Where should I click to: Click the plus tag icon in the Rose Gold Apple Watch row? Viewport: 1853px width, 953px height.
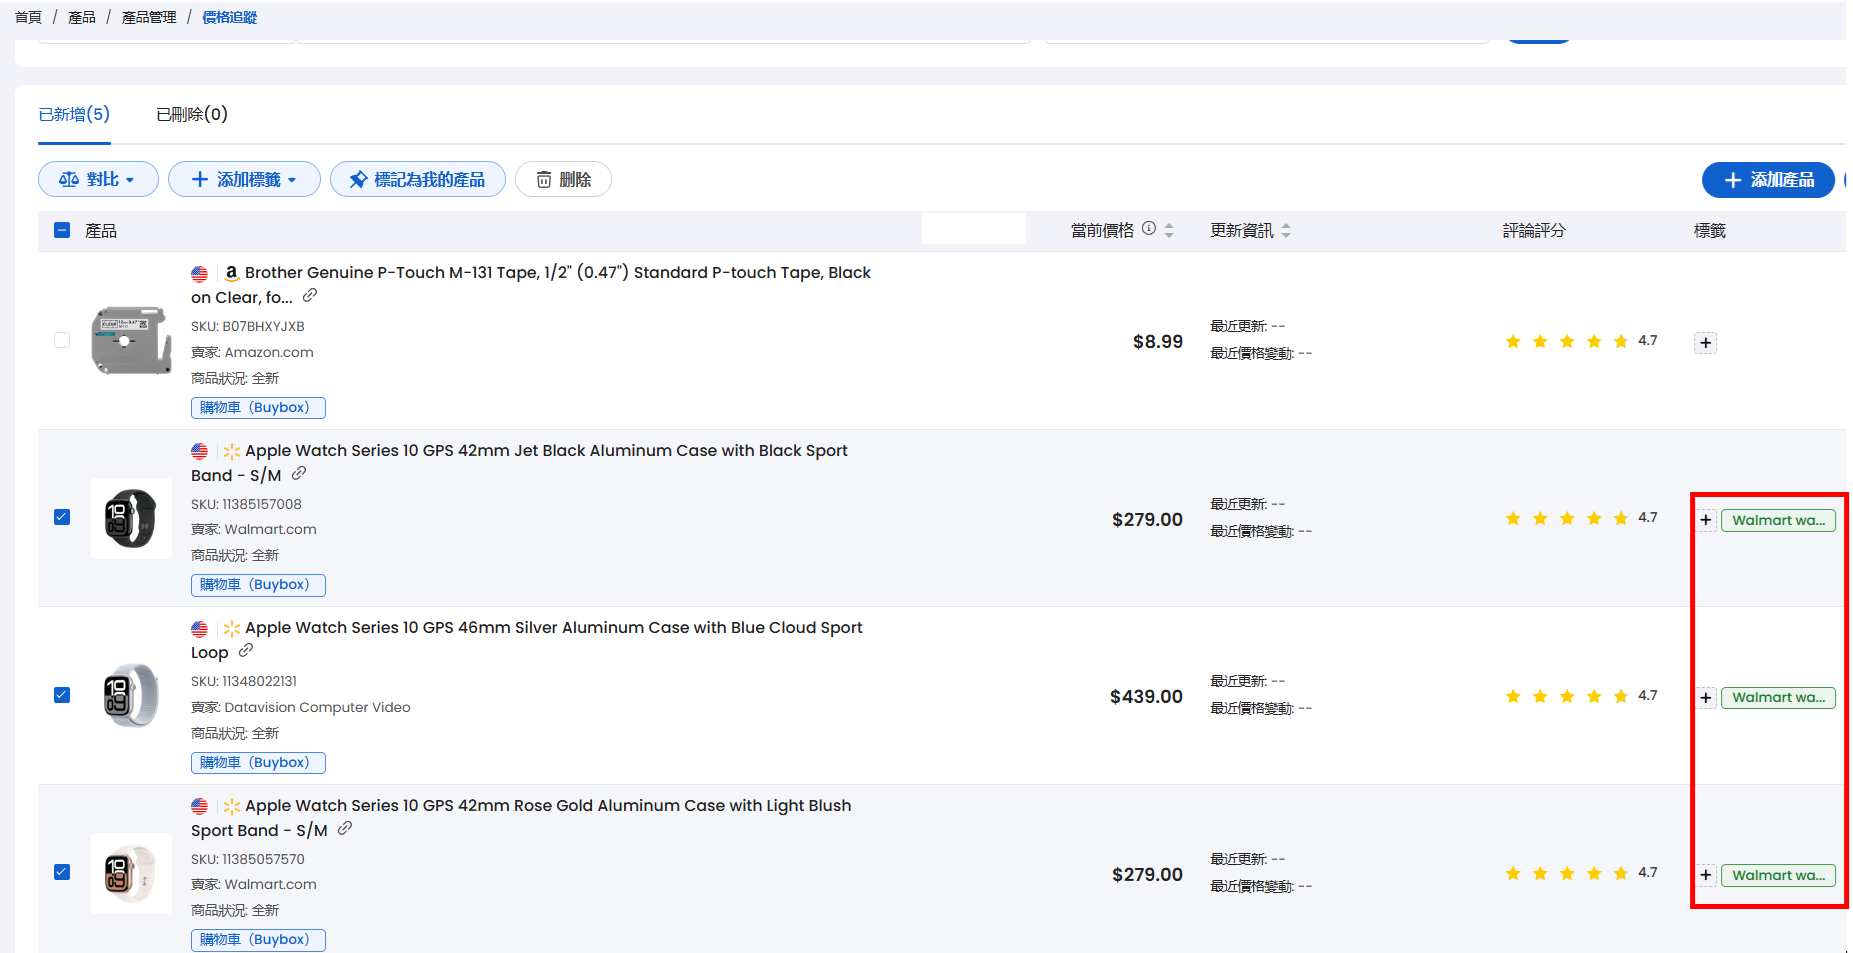point(1706,875)
